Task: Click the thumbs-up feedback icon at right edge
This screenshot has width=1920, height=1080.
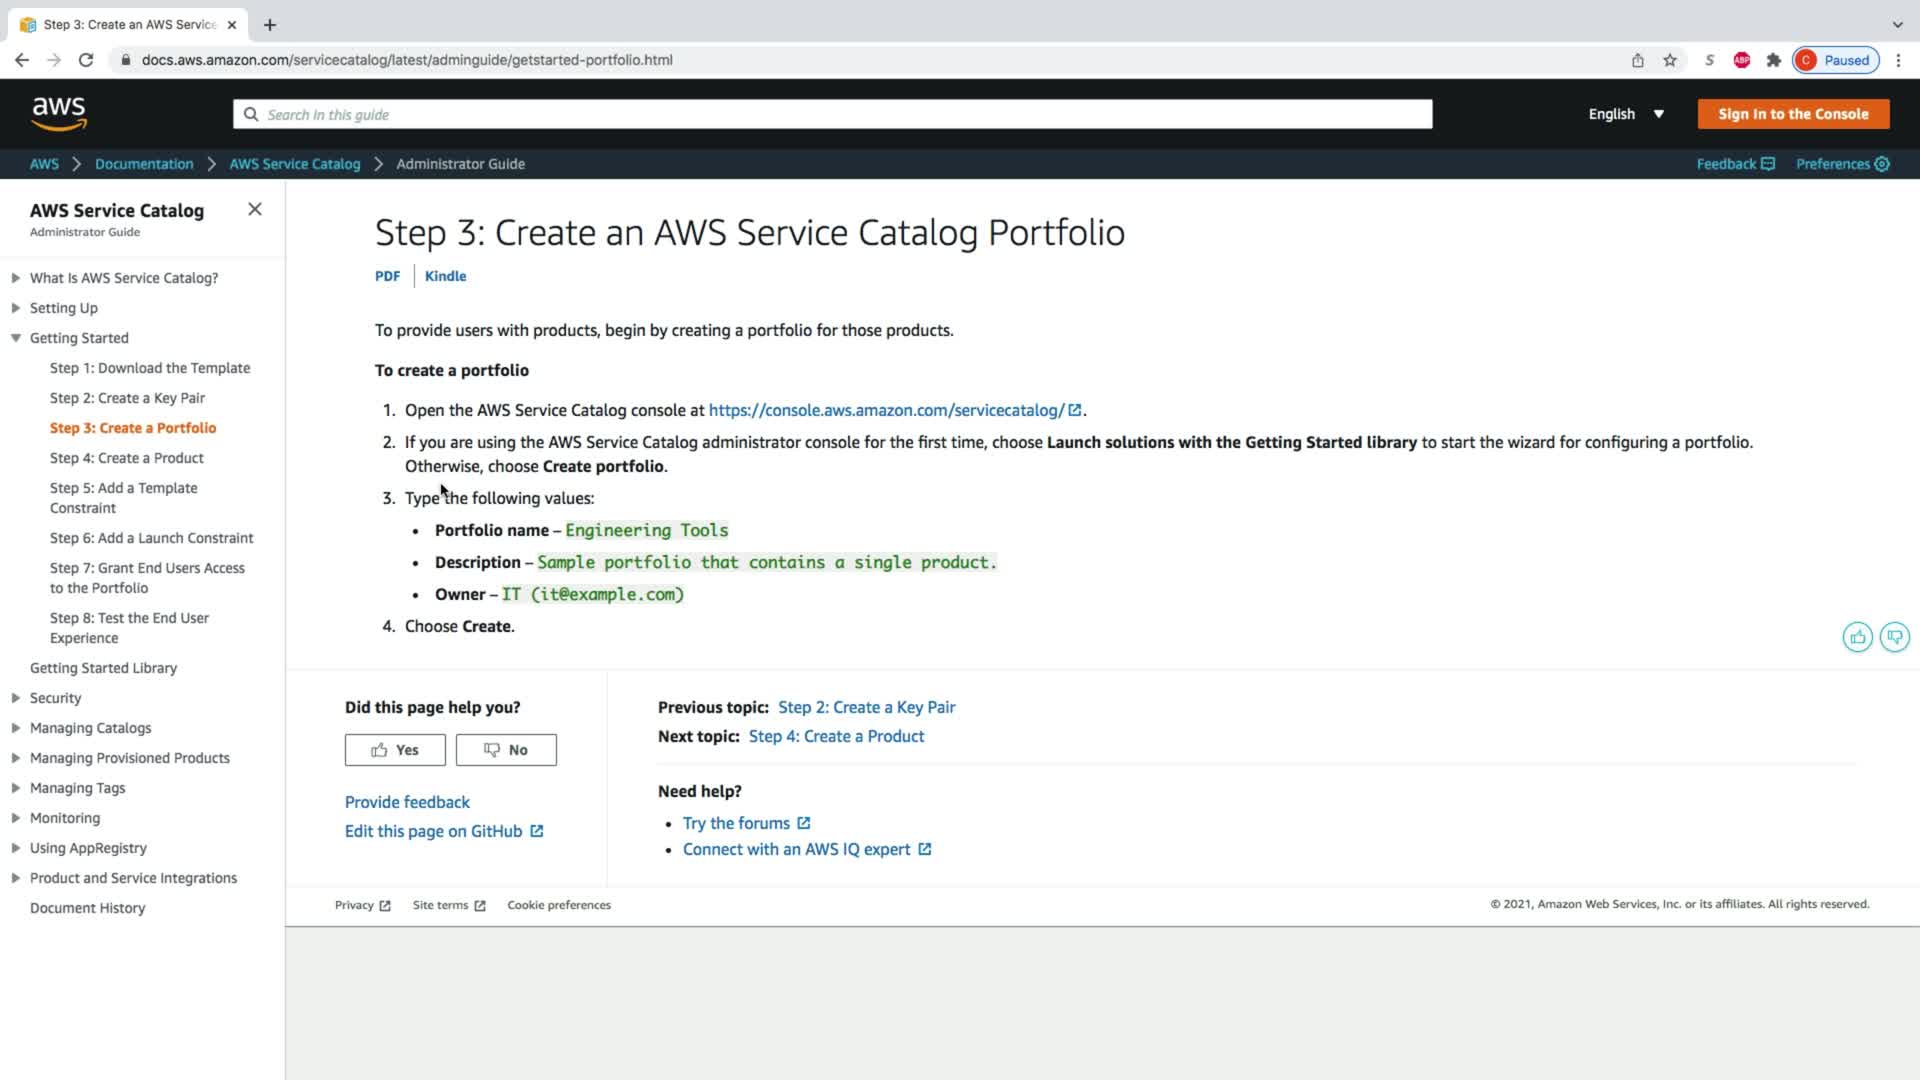Action: click(1857, 637)
